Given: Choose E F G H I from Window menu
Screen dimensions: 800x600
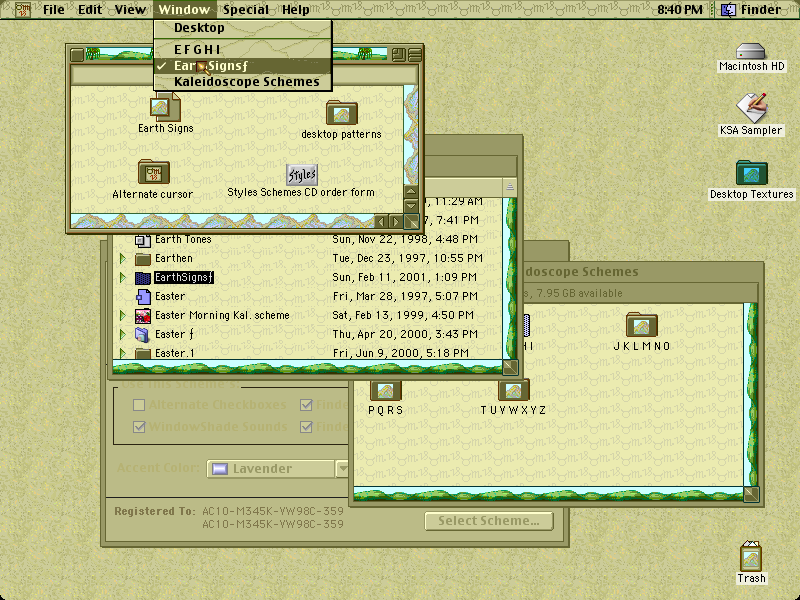Looking at the screenshot, I should 243,49.
